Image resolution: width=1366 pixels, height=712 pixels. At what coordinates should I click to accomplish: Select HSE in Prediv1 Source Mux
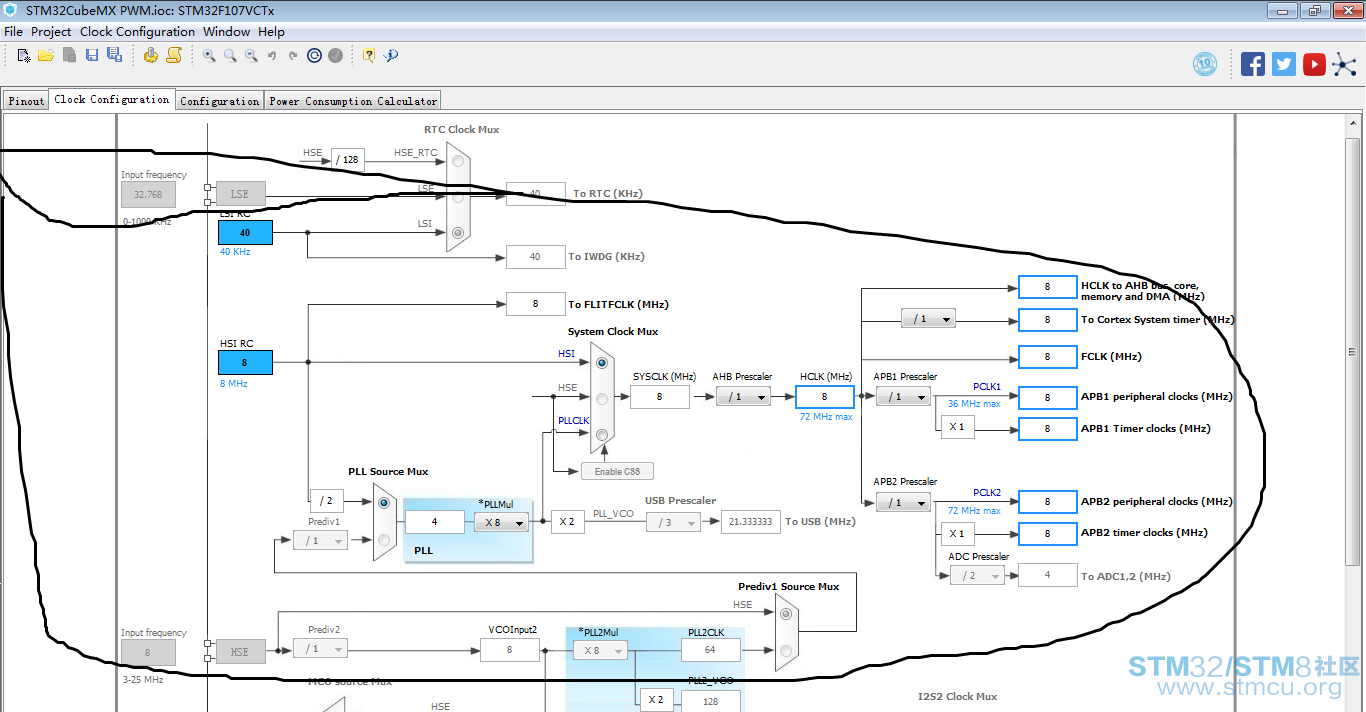pos(786,613)
